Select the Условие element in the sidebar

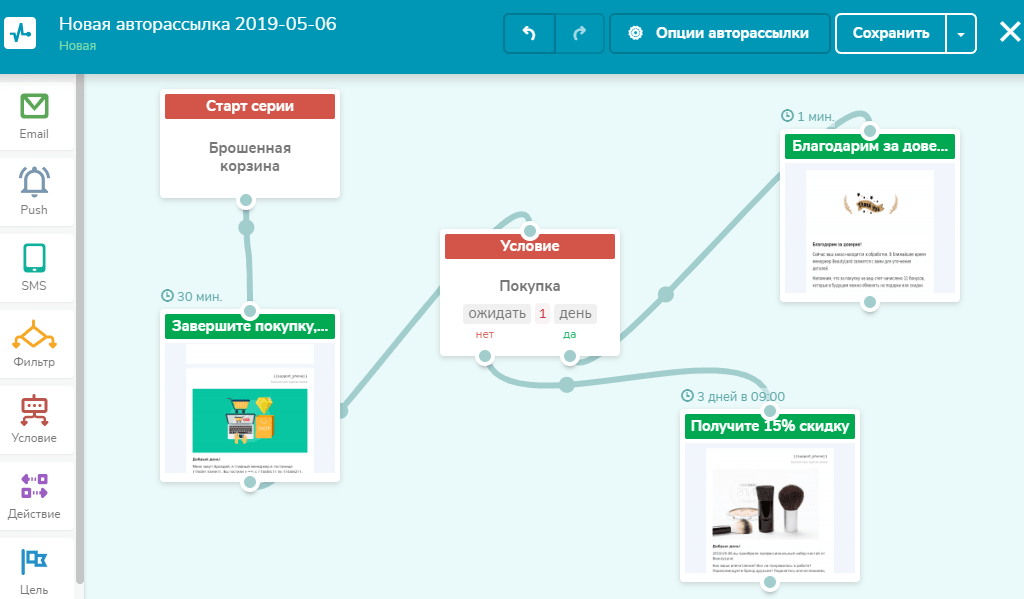pyautogui.click(x=36, y=418)
